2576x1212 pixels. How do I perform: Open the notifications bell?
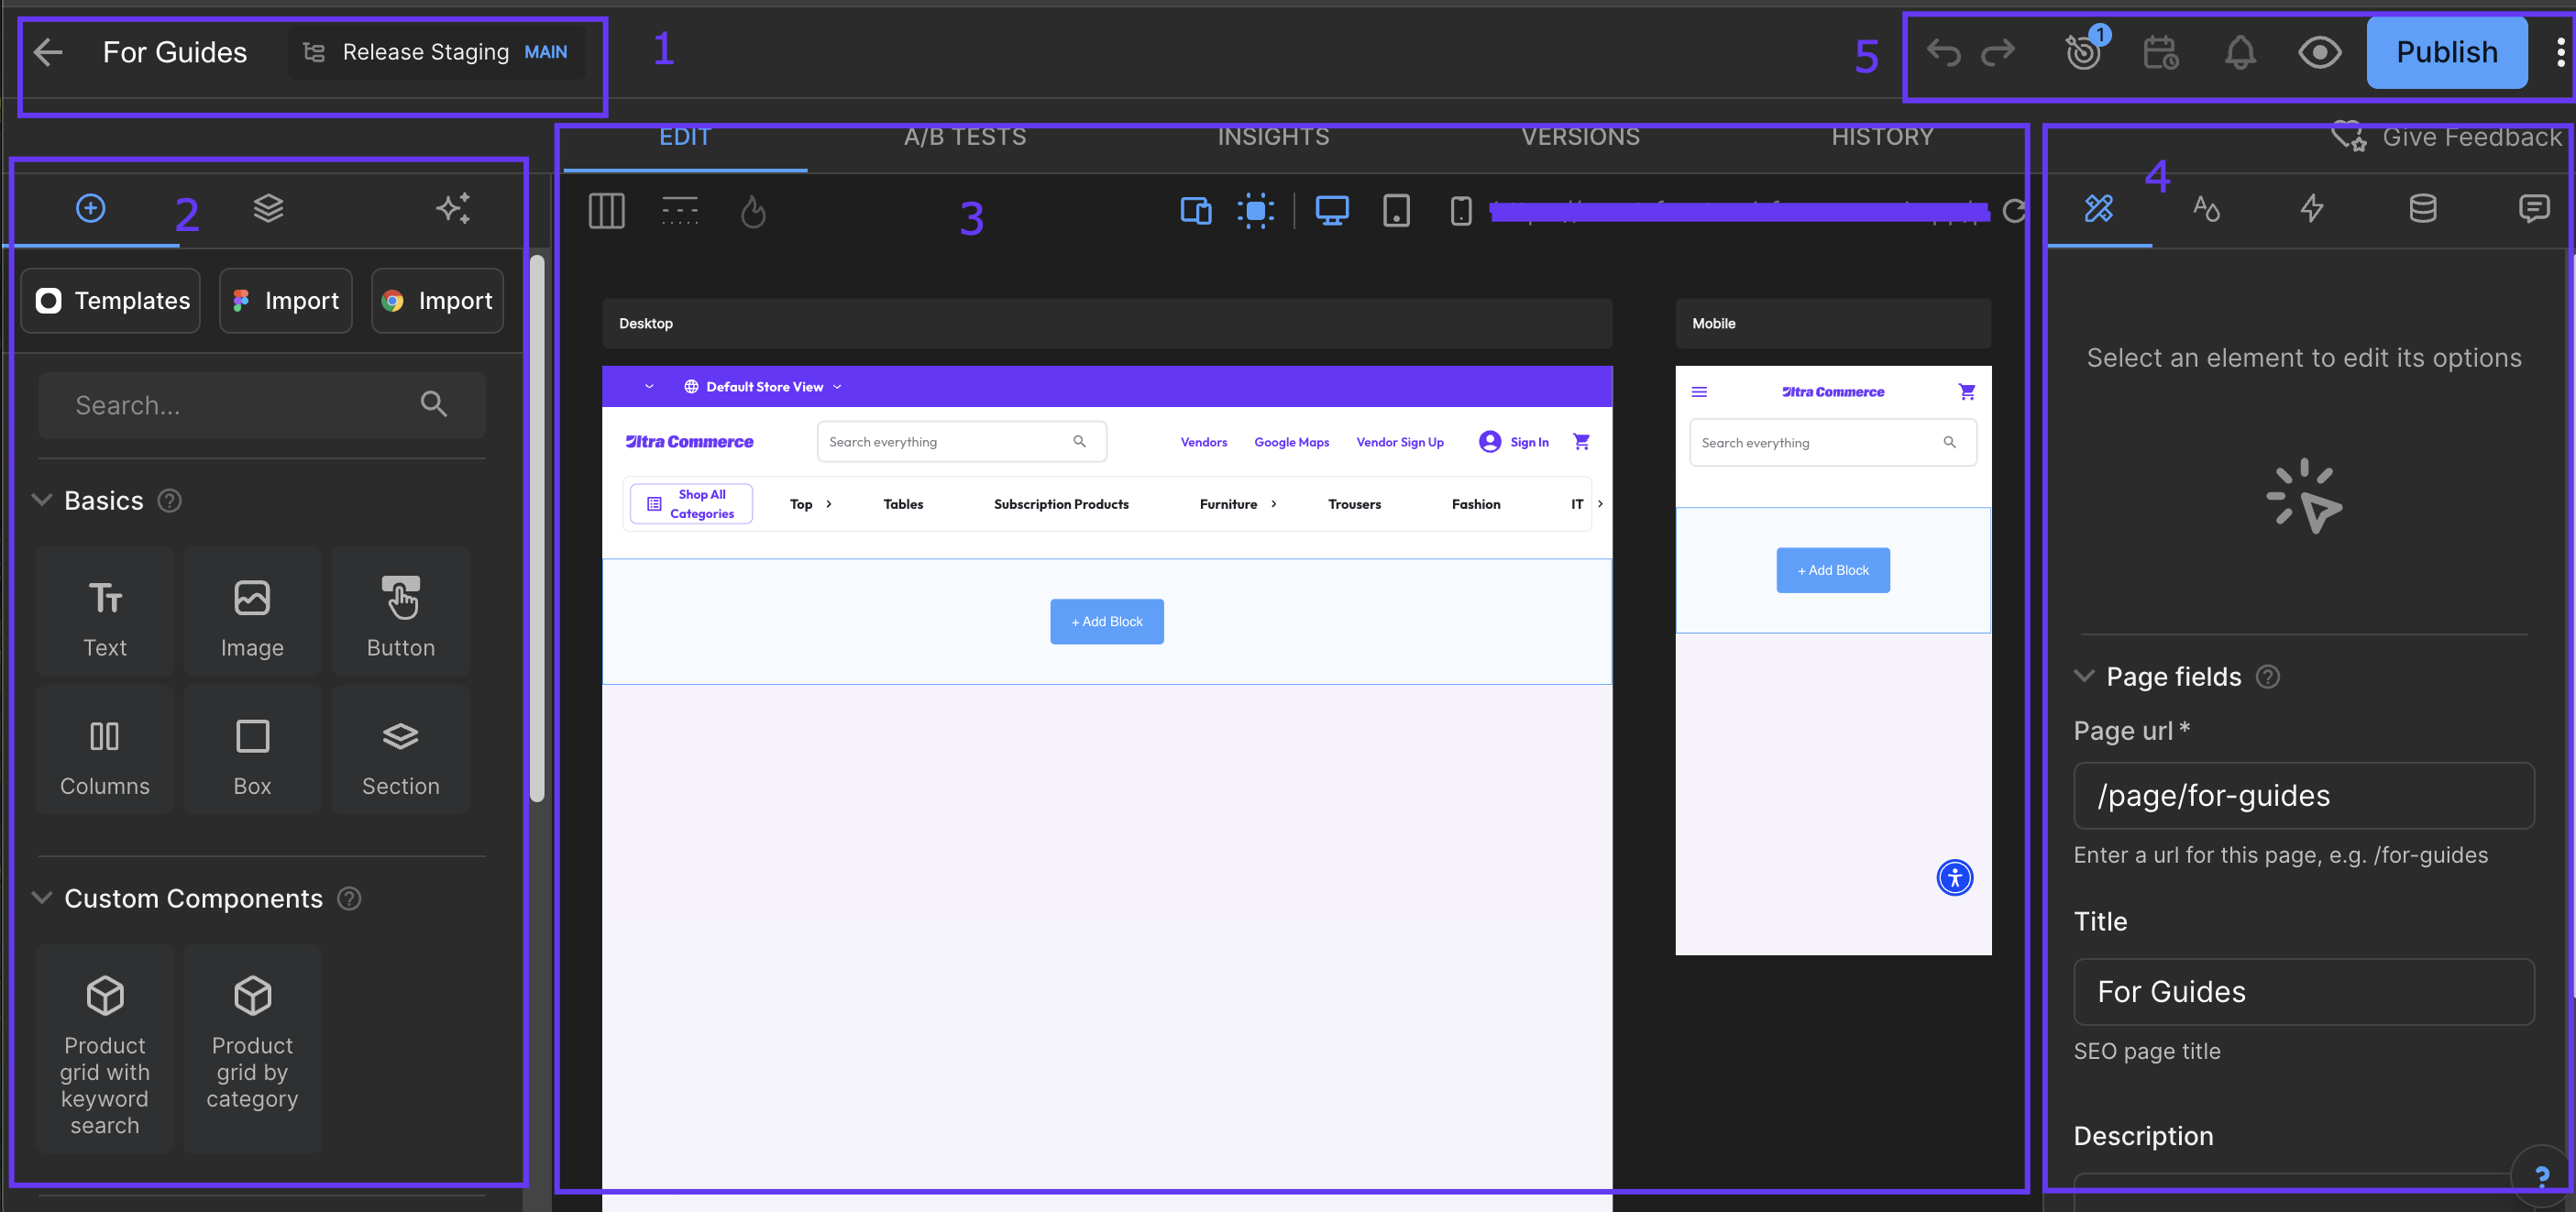[2240, 52]
